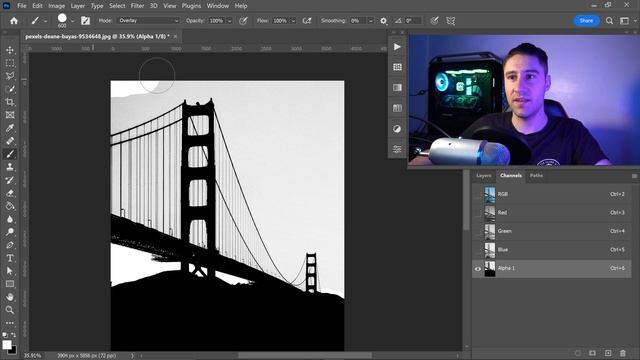Open the Smoothing dropdown arrow
Image resolution: width=640 pixels, height=360 pixels.
(x=371, y=21)
